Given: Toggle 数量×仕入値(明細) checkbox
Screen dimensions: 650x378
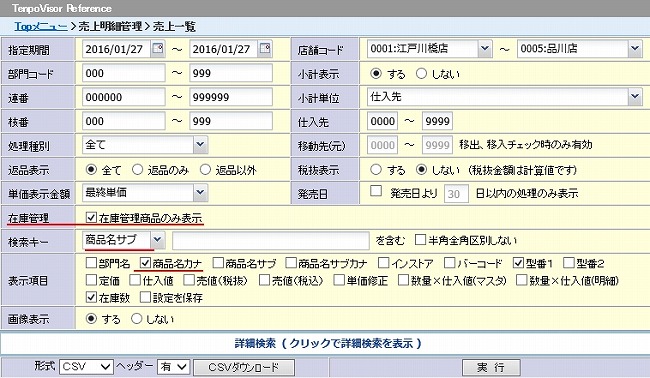Looking at the screenshot, I should coord(521,280).
